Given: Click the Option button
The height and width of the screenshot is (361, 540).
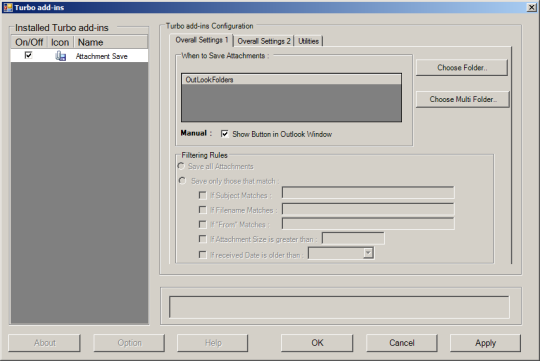Looking at the screenshot, I should (129, 343).
